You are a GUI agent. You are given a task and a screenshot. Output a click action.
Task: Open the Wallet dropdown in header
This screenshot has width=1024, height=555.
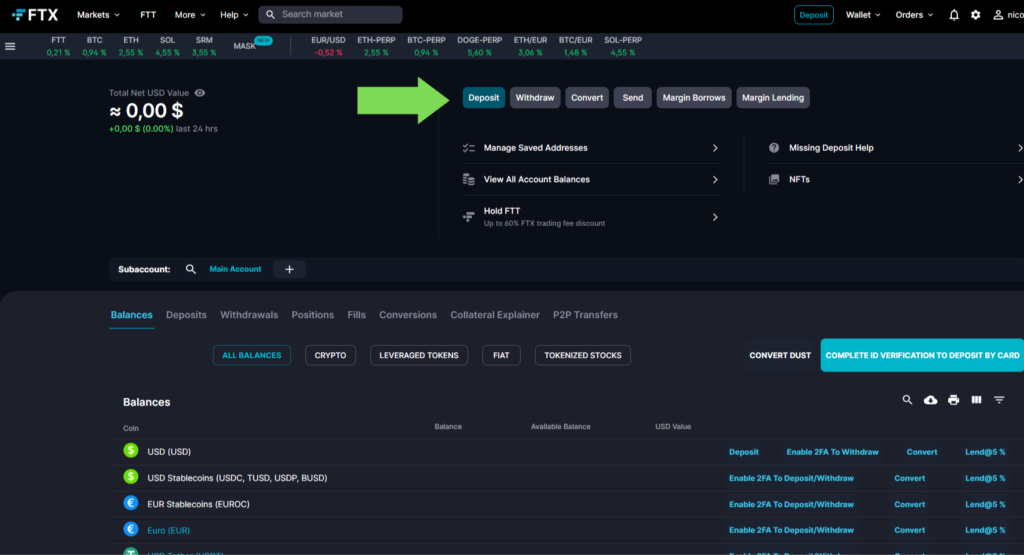[x=863, y=15]
